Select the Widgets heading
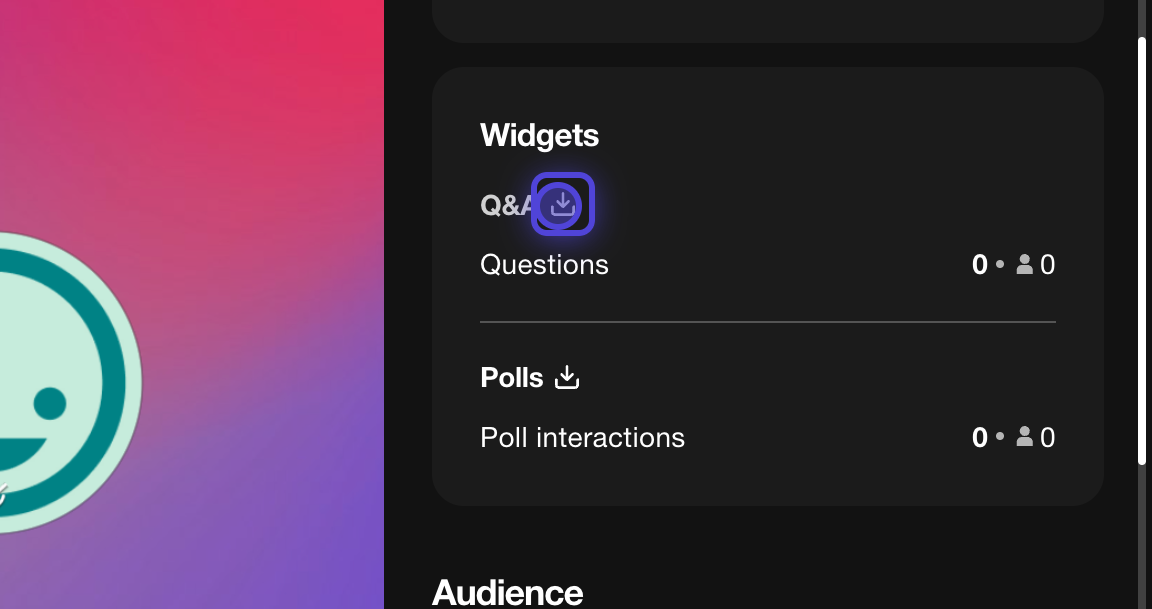 coord(539,135)
